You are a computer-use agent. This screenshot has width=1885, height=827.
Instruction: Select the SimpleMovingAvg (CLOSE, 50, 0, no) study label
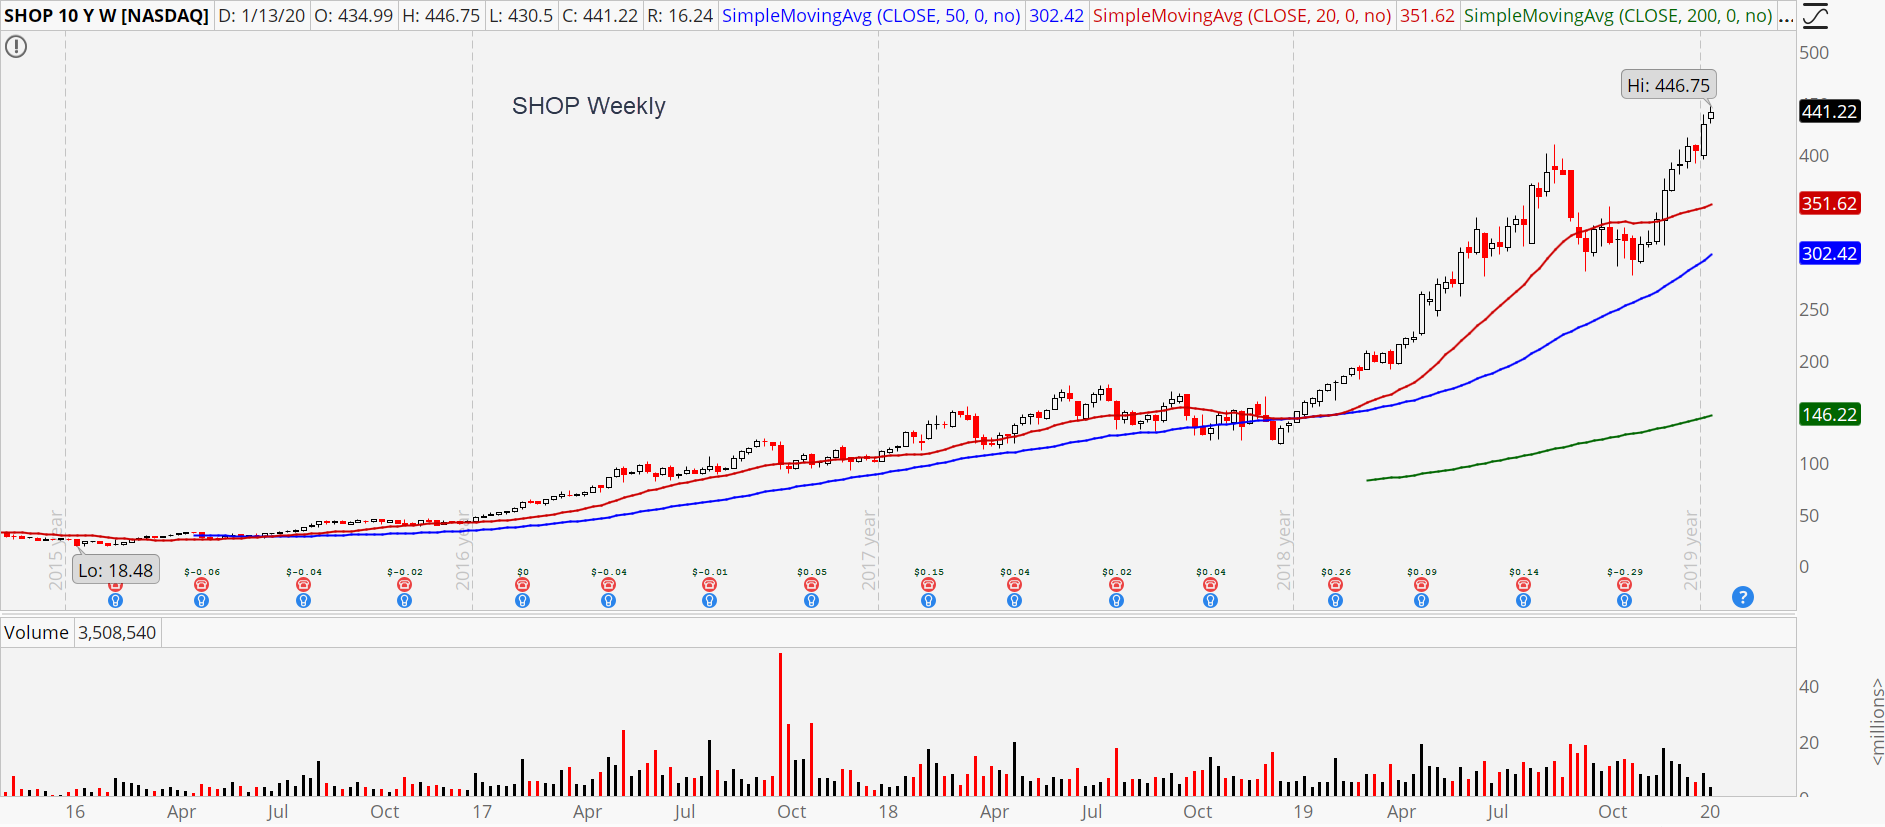point(871,16)
